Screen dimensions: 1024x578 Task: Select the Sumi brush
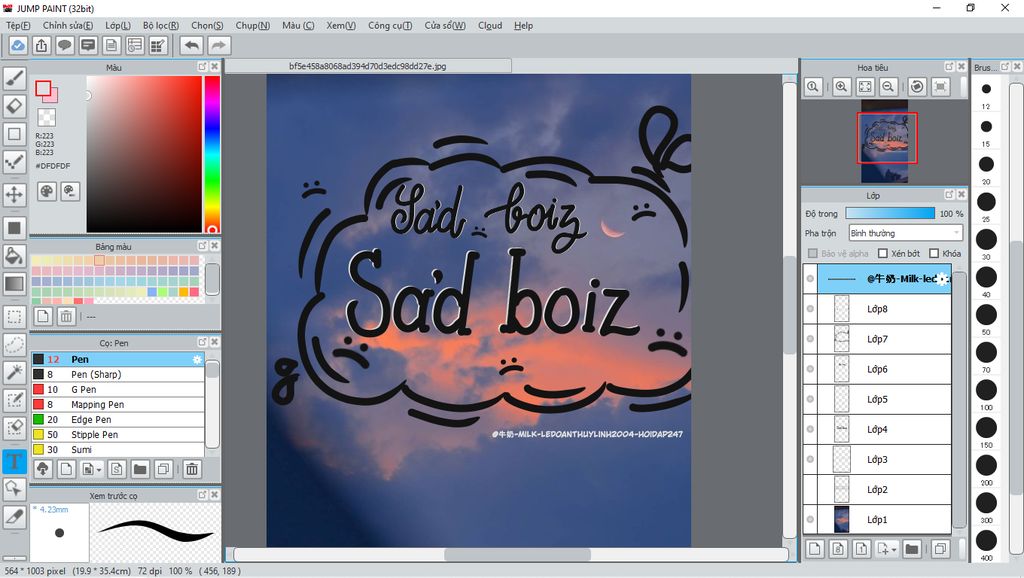(x=118, y=449)
